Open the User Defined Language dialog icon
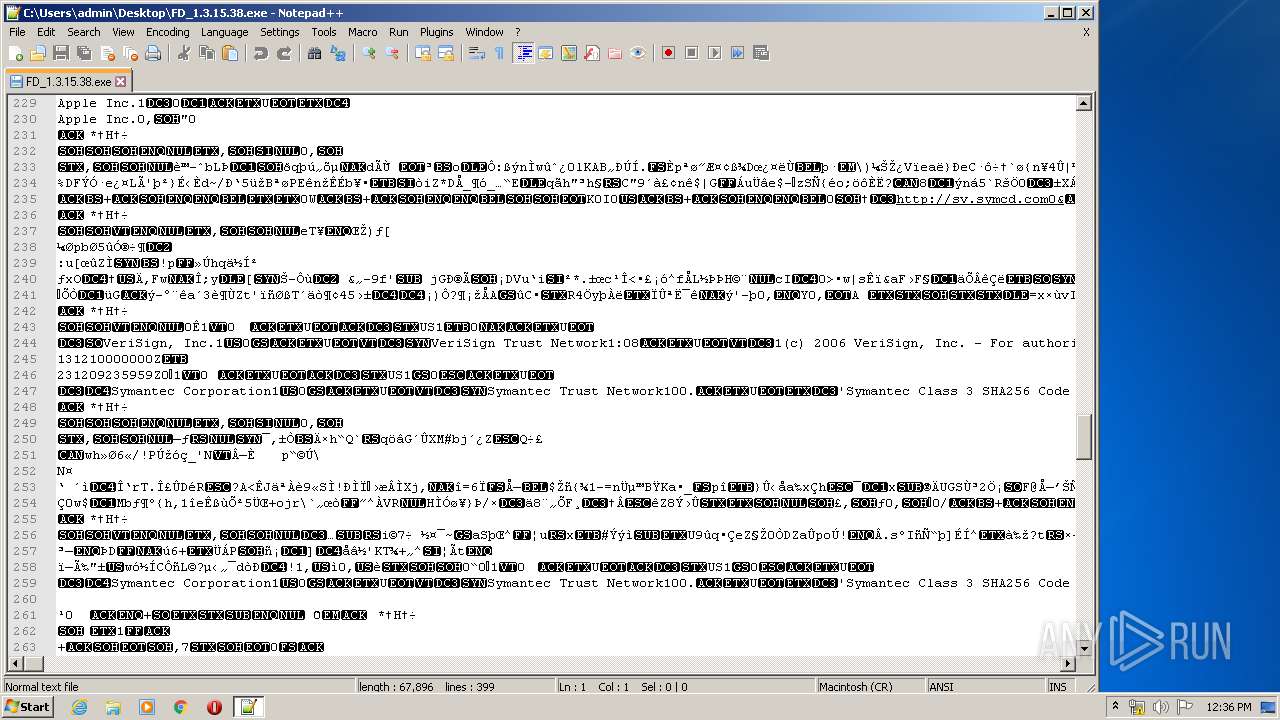 click(x=546, y=53)
